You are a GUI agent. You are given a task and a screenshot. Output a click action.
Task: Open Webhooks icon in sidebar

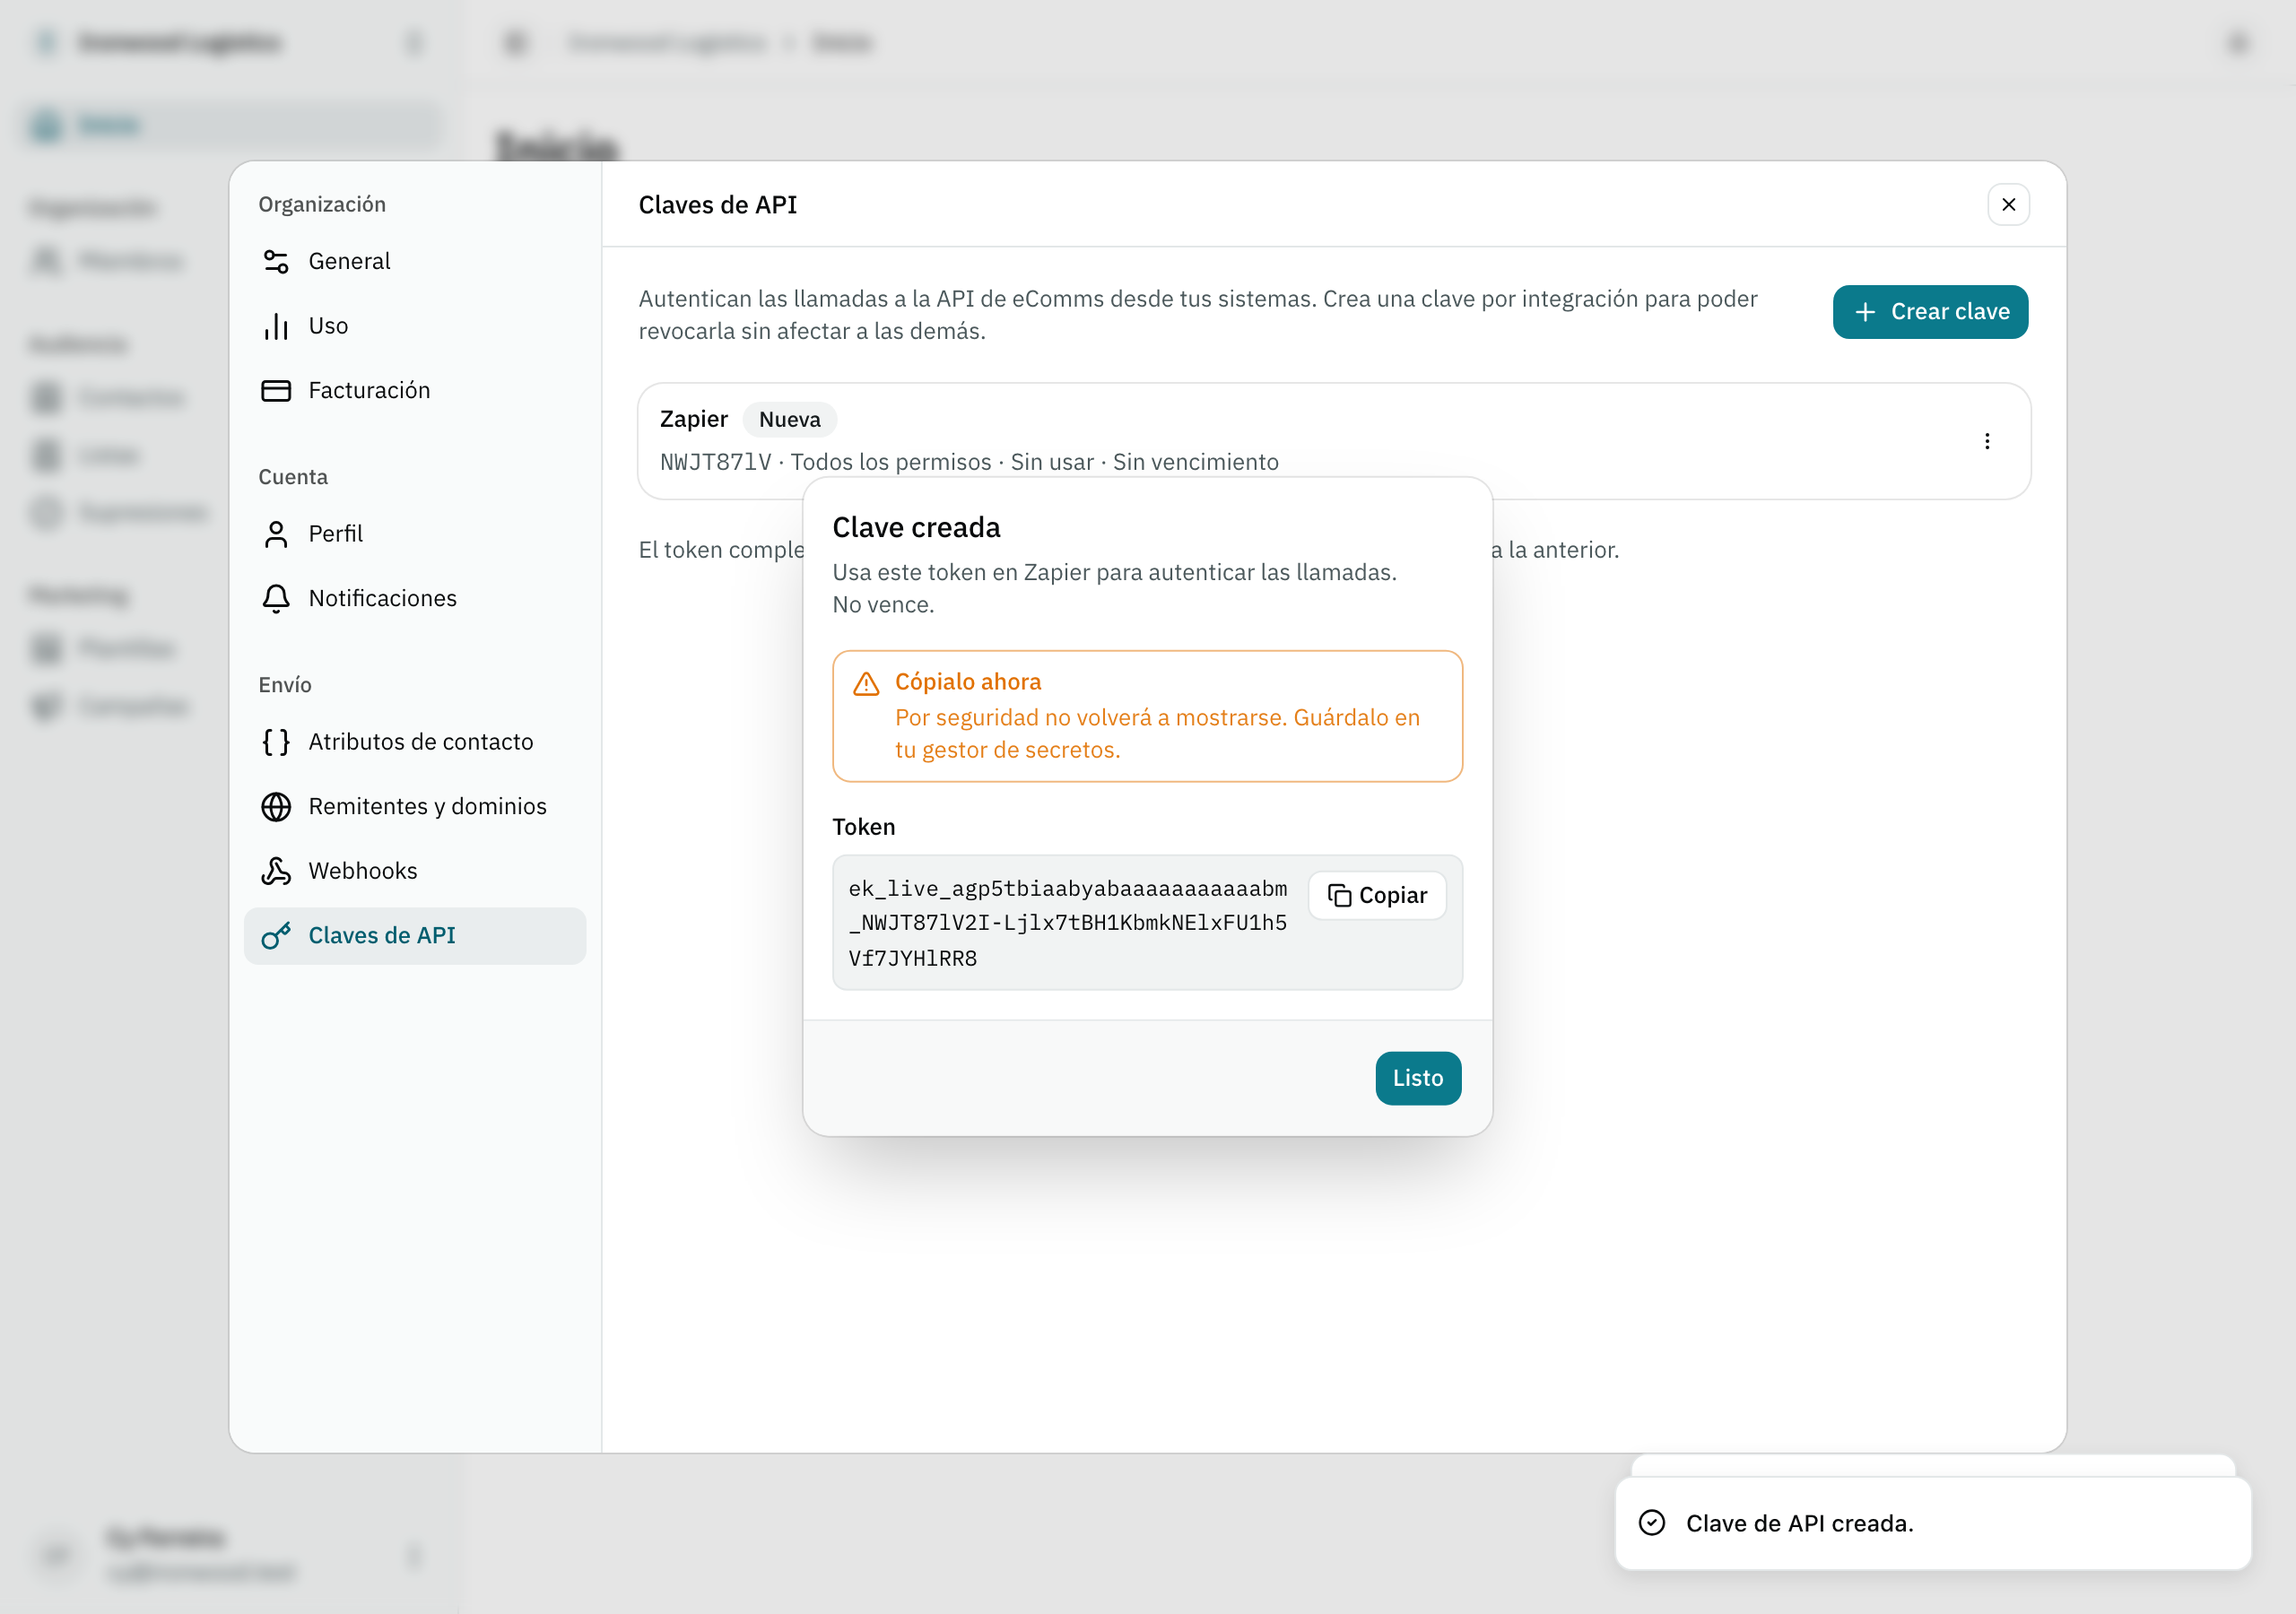pyautogui.click(x=276, y=871)
